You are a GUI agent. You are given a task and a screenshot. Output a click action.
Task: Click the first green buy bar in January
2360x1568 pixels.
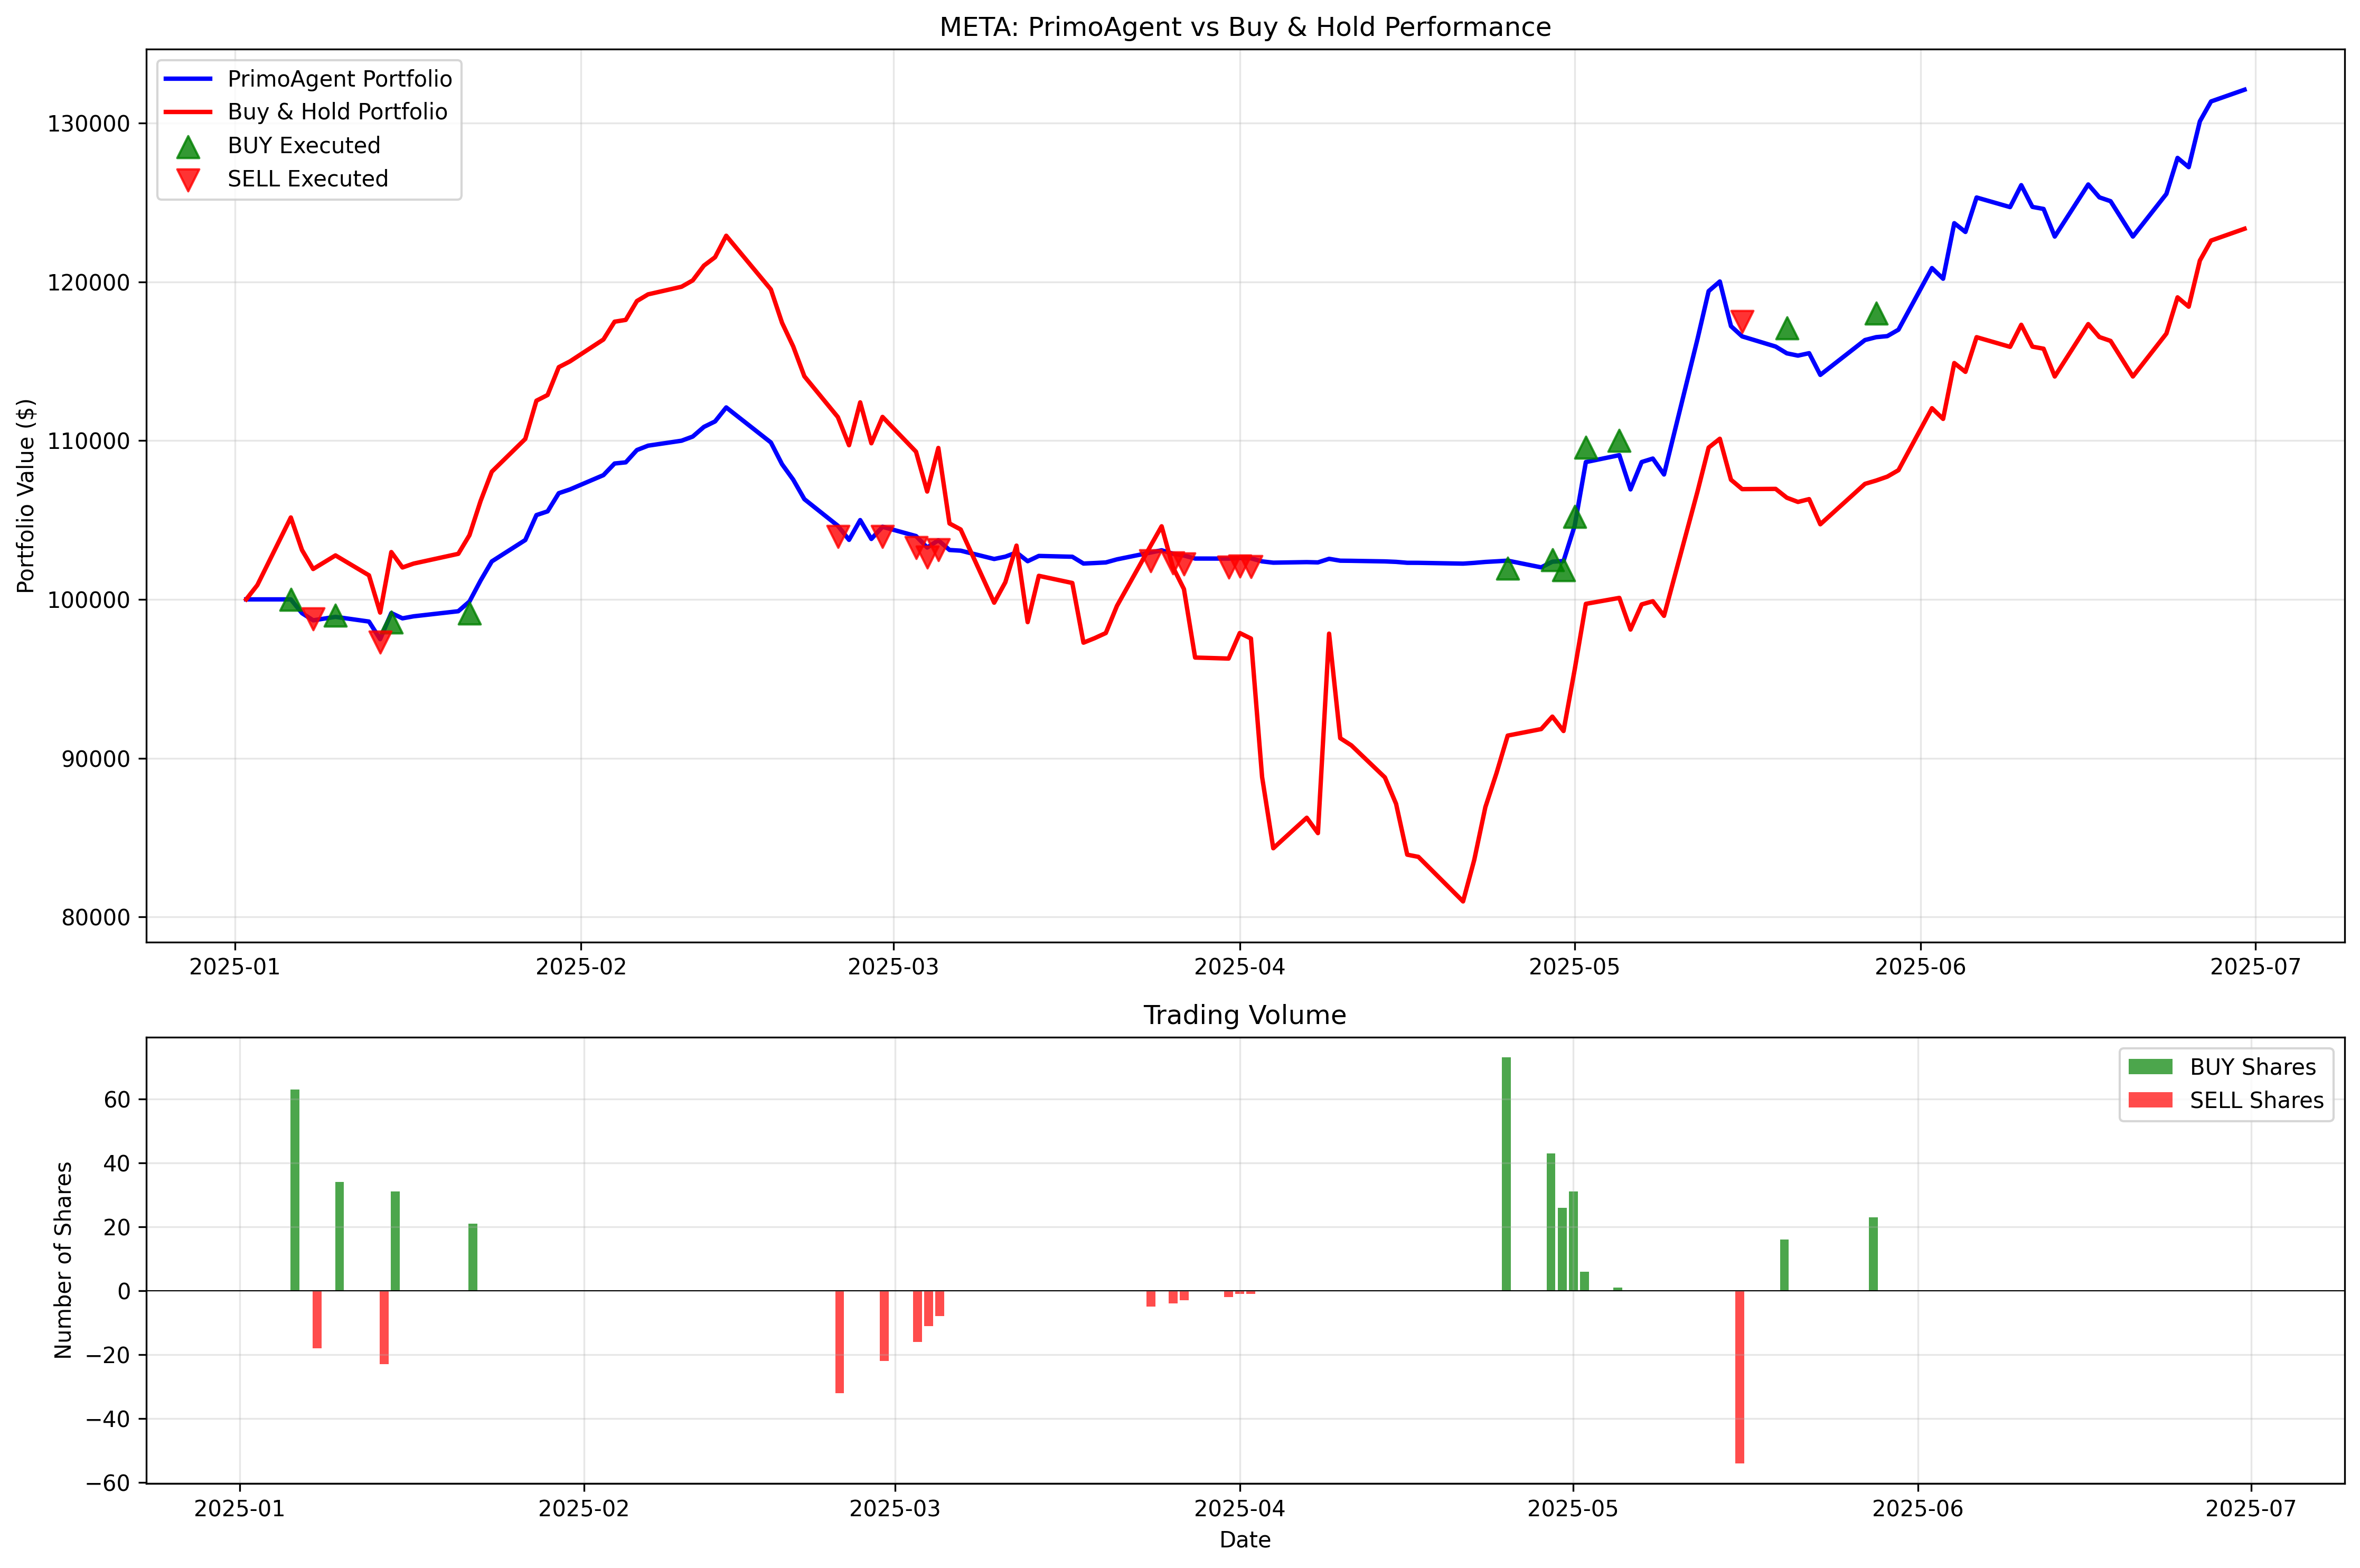[x=295, y=1190]
